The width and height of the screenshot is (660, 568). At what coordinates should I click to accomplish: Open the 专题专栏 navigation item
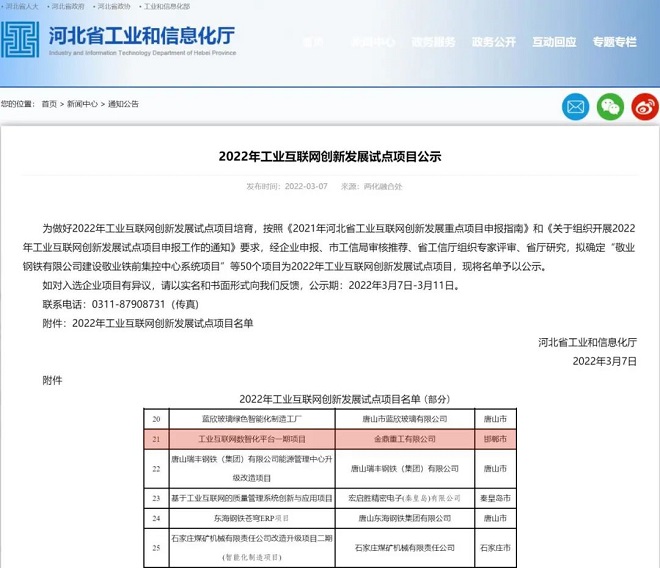click(x=614, y=42)
